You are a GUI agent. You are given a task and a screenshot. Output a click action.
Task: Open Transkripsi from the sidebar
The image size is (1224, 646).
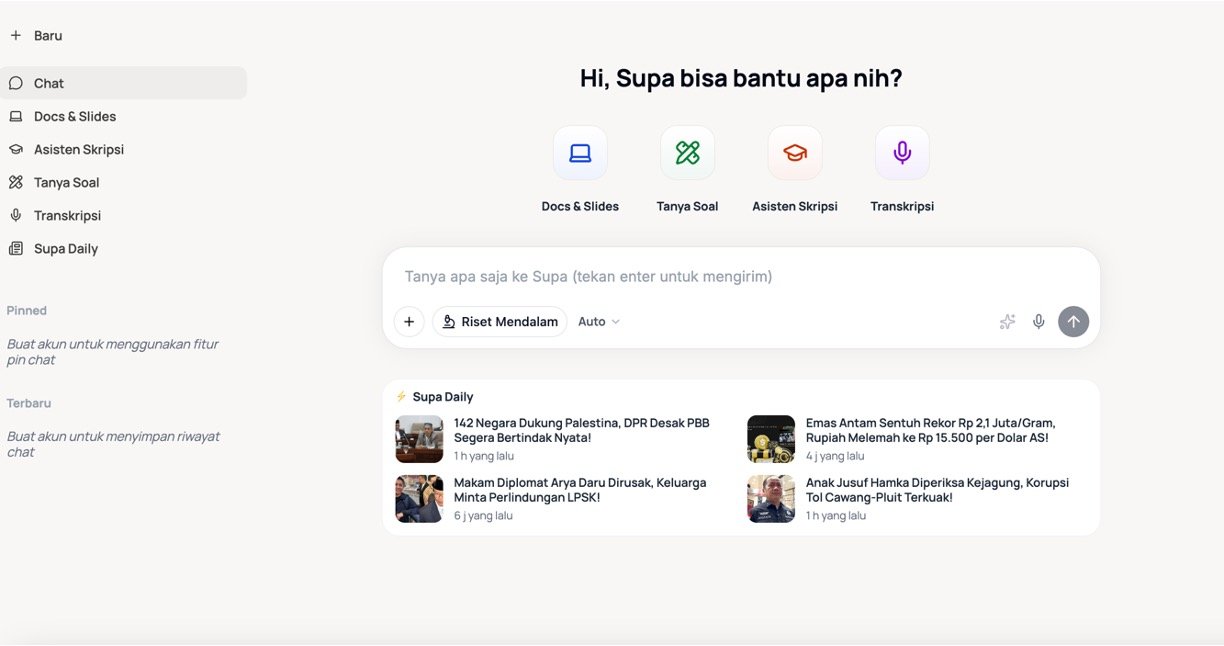pyautogui.click(x=124, y=215)
